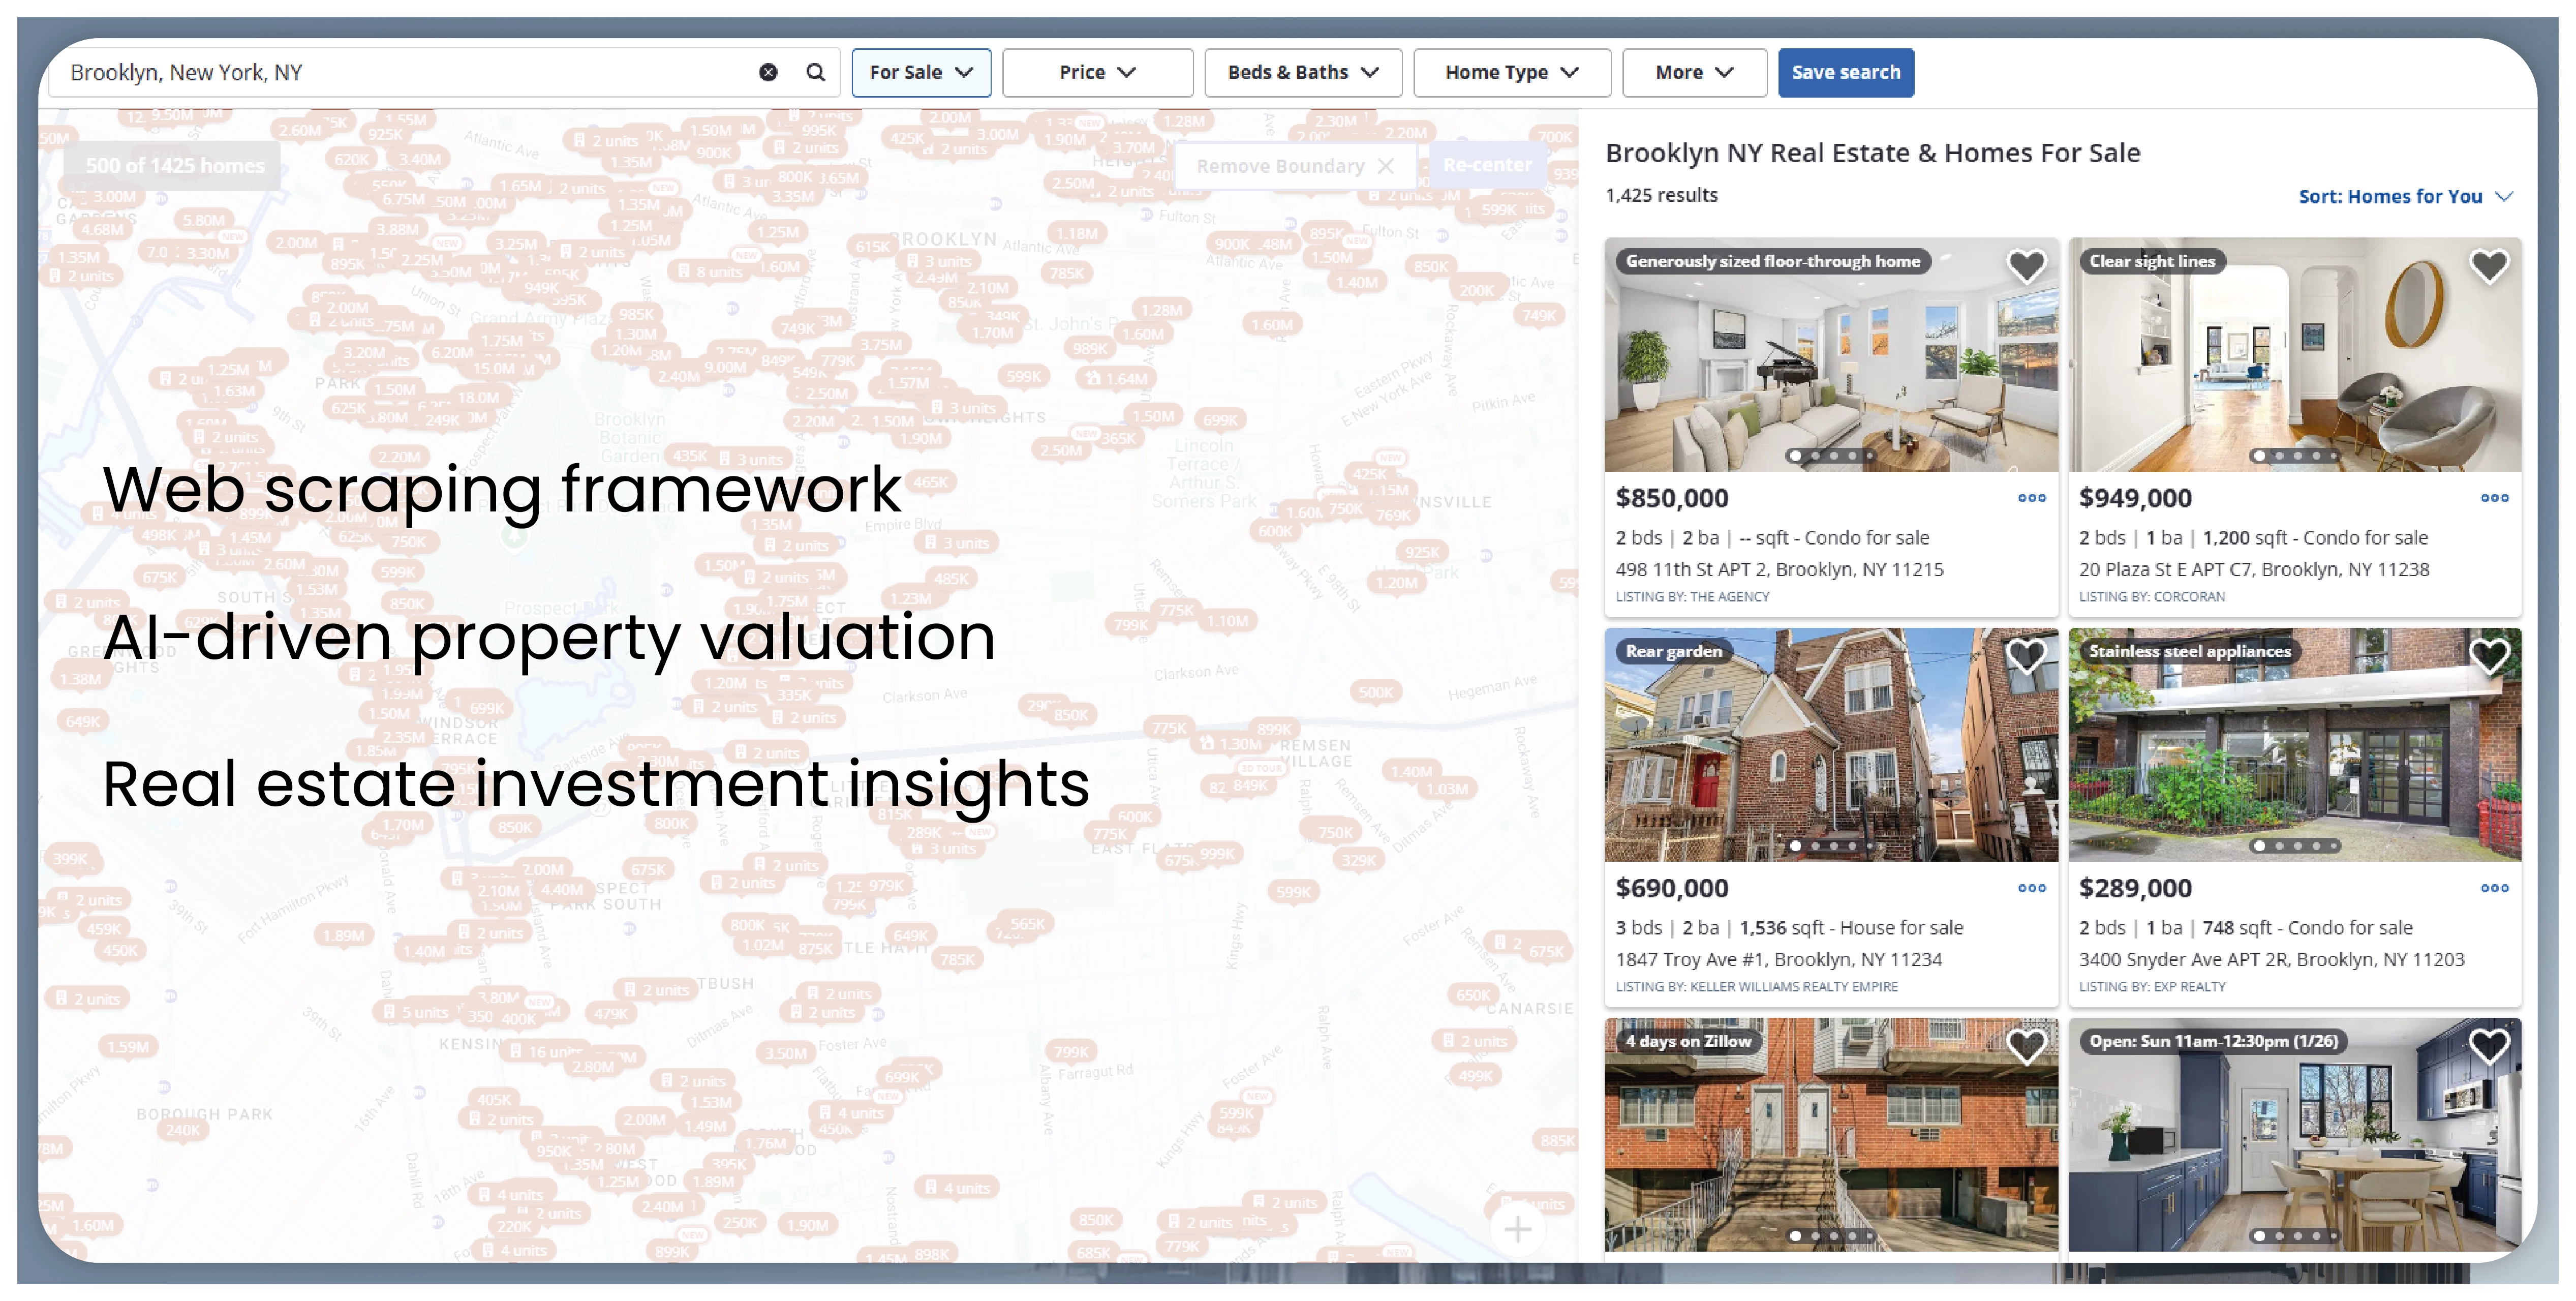
Task: Open Beds & Baths filter
Action: pos(1303,72)
